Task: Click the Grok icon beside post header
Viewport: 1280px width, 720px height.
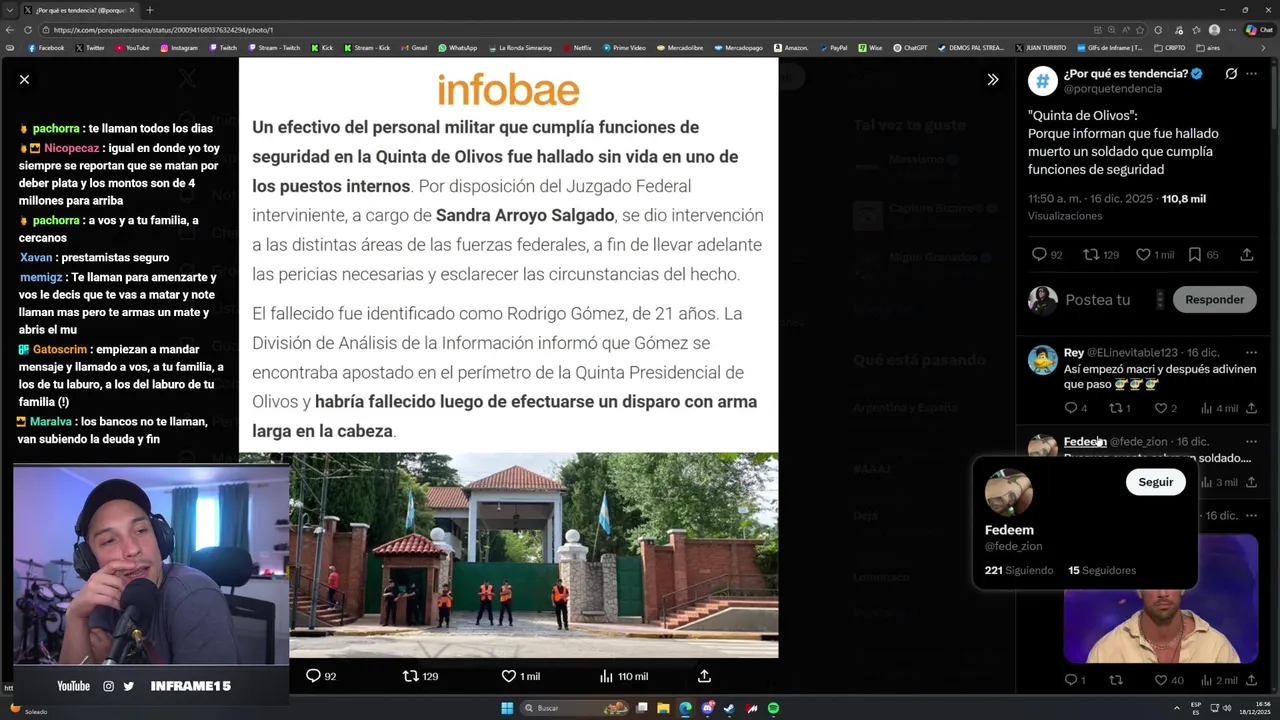Action: click(x=1231, y=74)
